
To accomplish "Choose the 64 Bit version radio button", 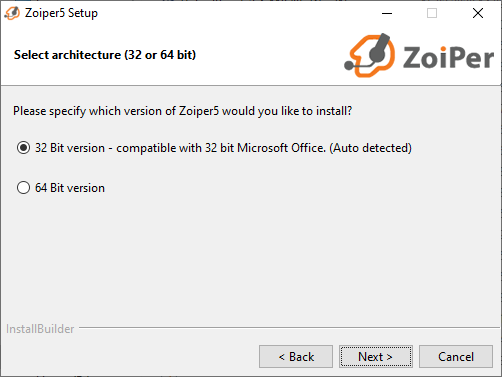I will [23, 188].
